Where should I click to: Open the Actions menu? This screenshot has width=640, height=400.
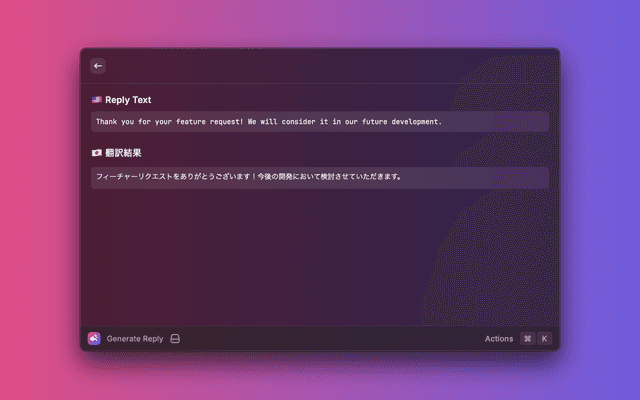pos(499,339)
